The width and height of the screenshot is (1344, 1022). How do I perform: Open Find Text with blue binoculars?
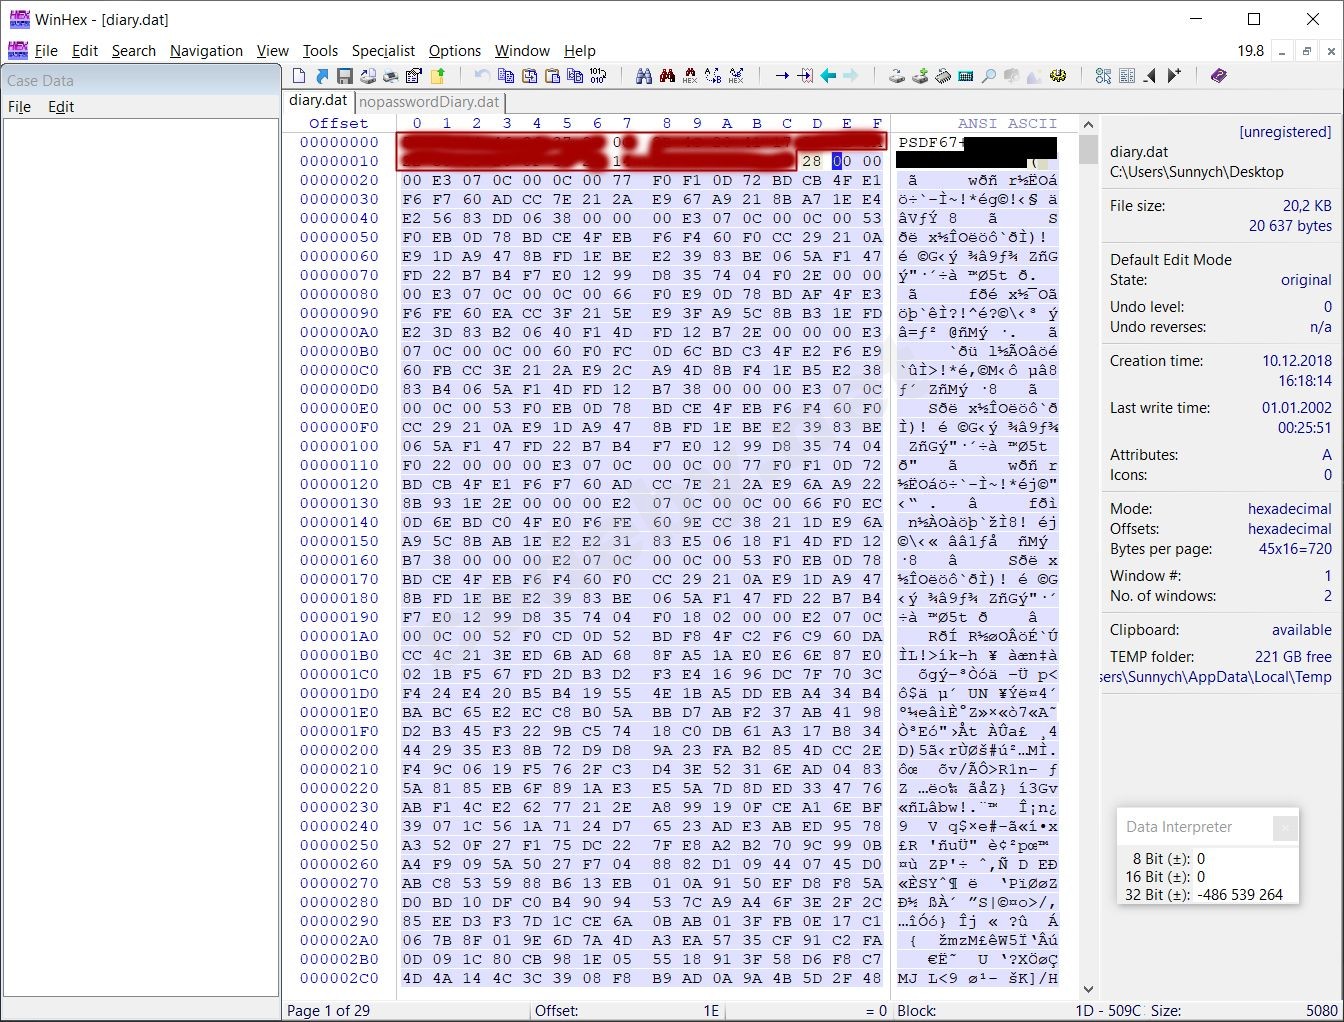pyautogui.click(x=643, y=76)
